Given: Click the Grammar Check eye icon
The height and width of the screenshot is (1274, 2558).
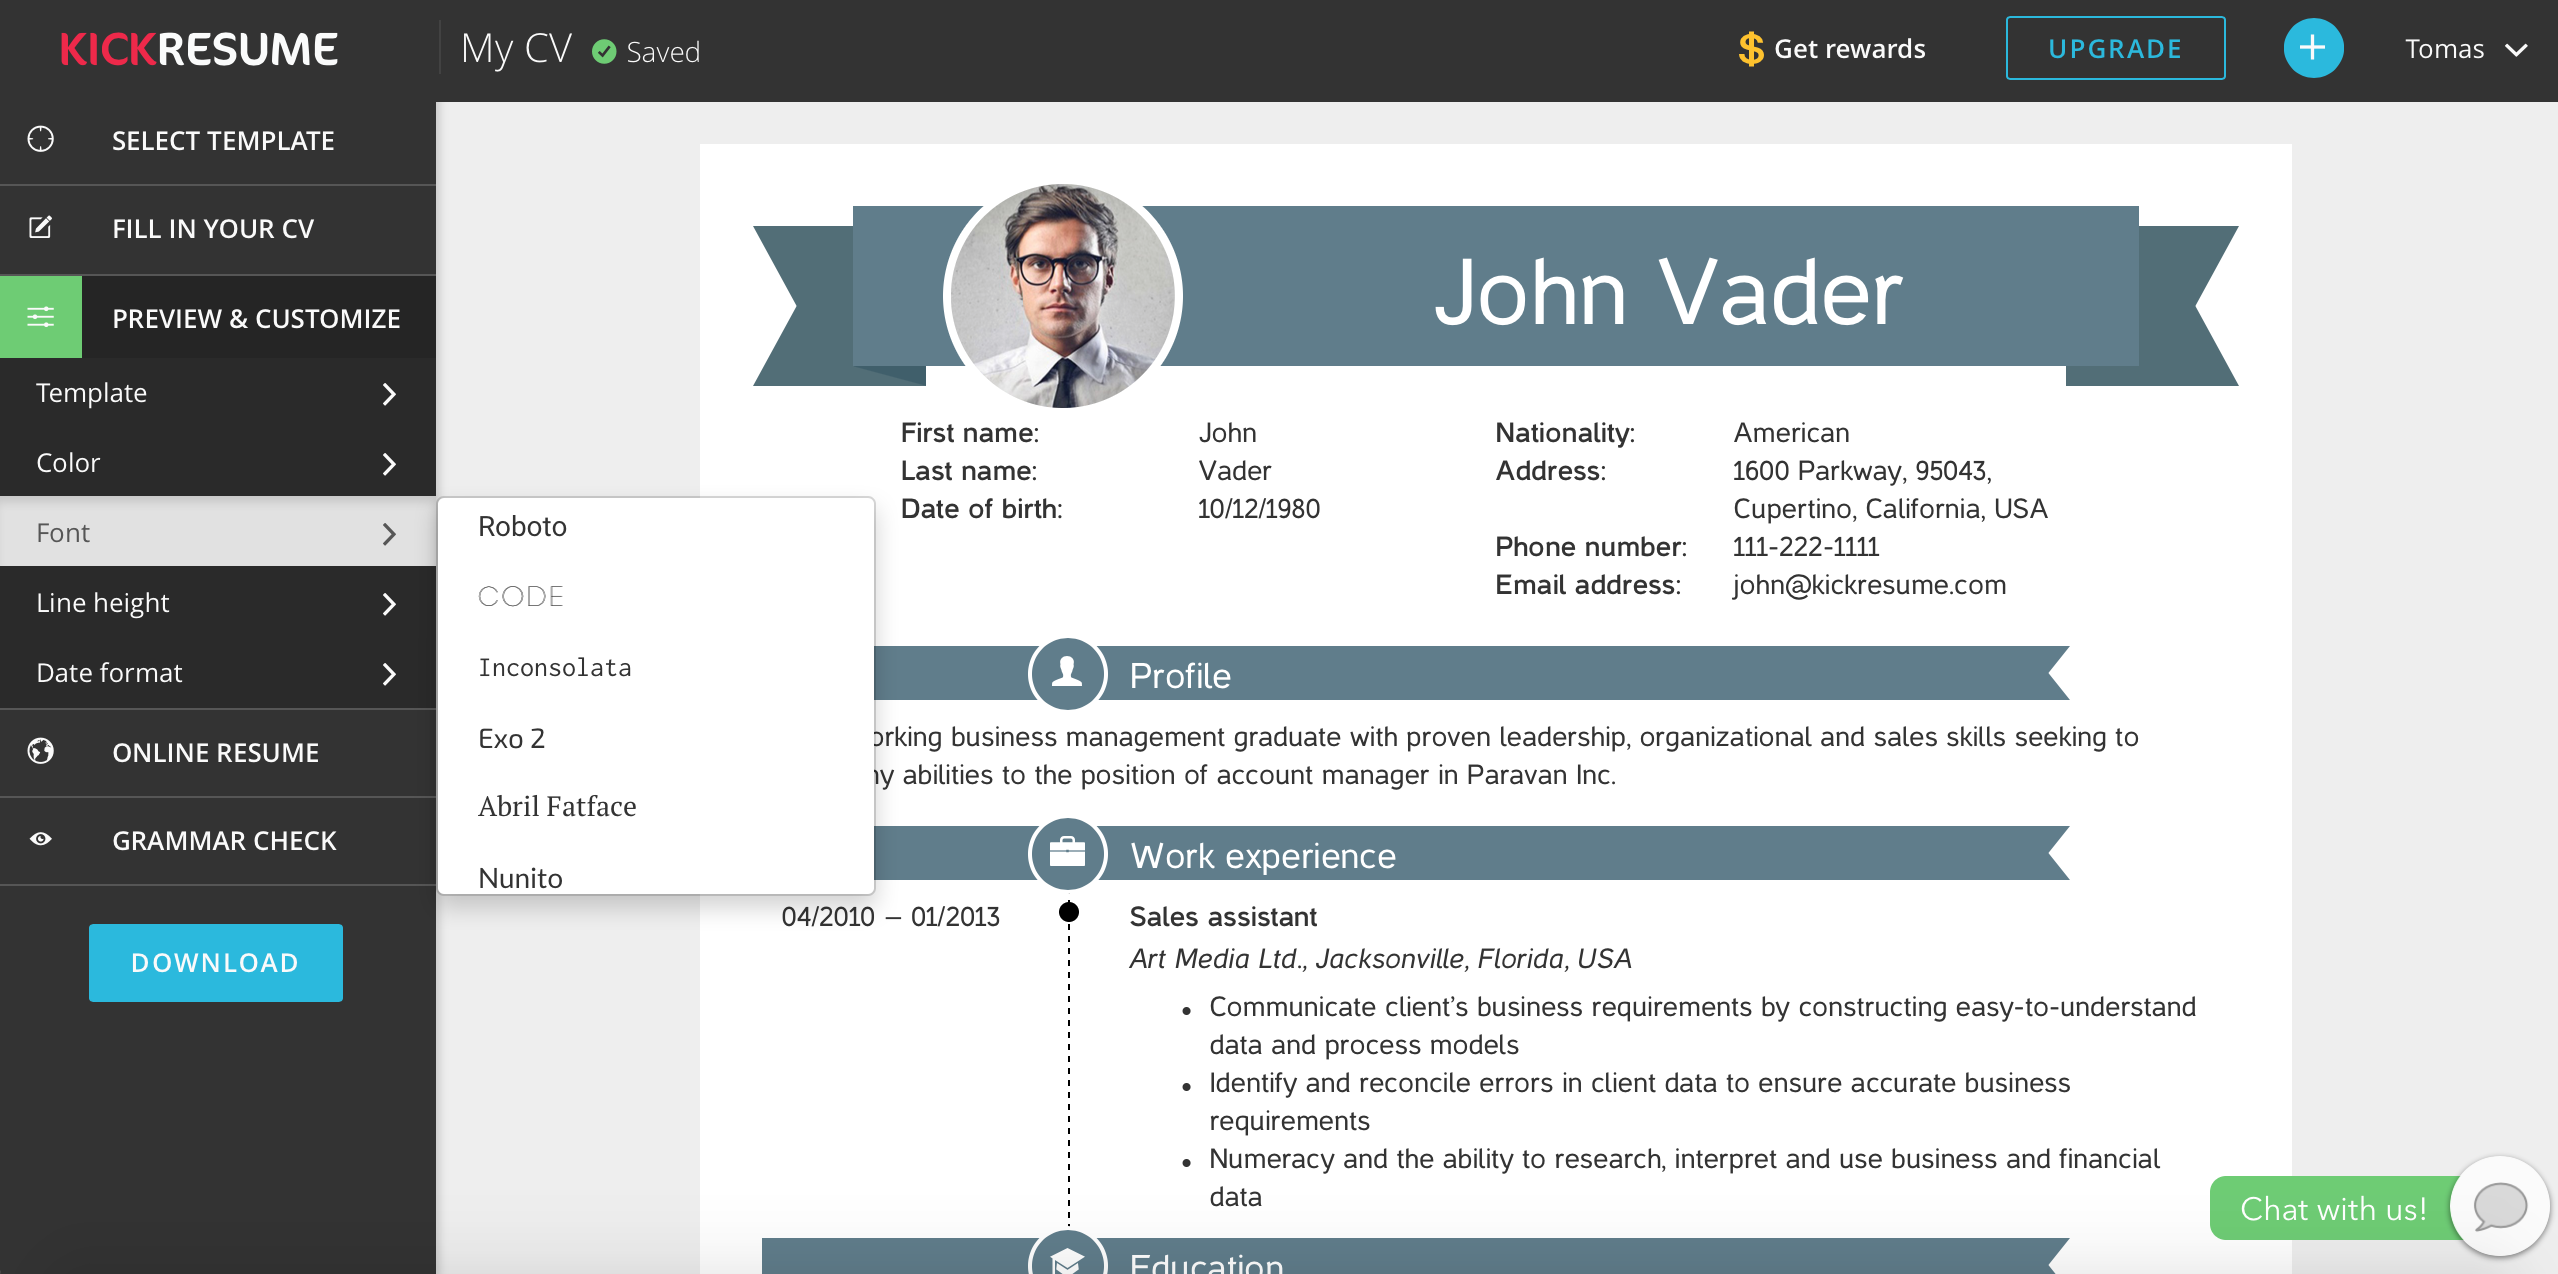Looking at the screenshot, I should pos(41,839).
